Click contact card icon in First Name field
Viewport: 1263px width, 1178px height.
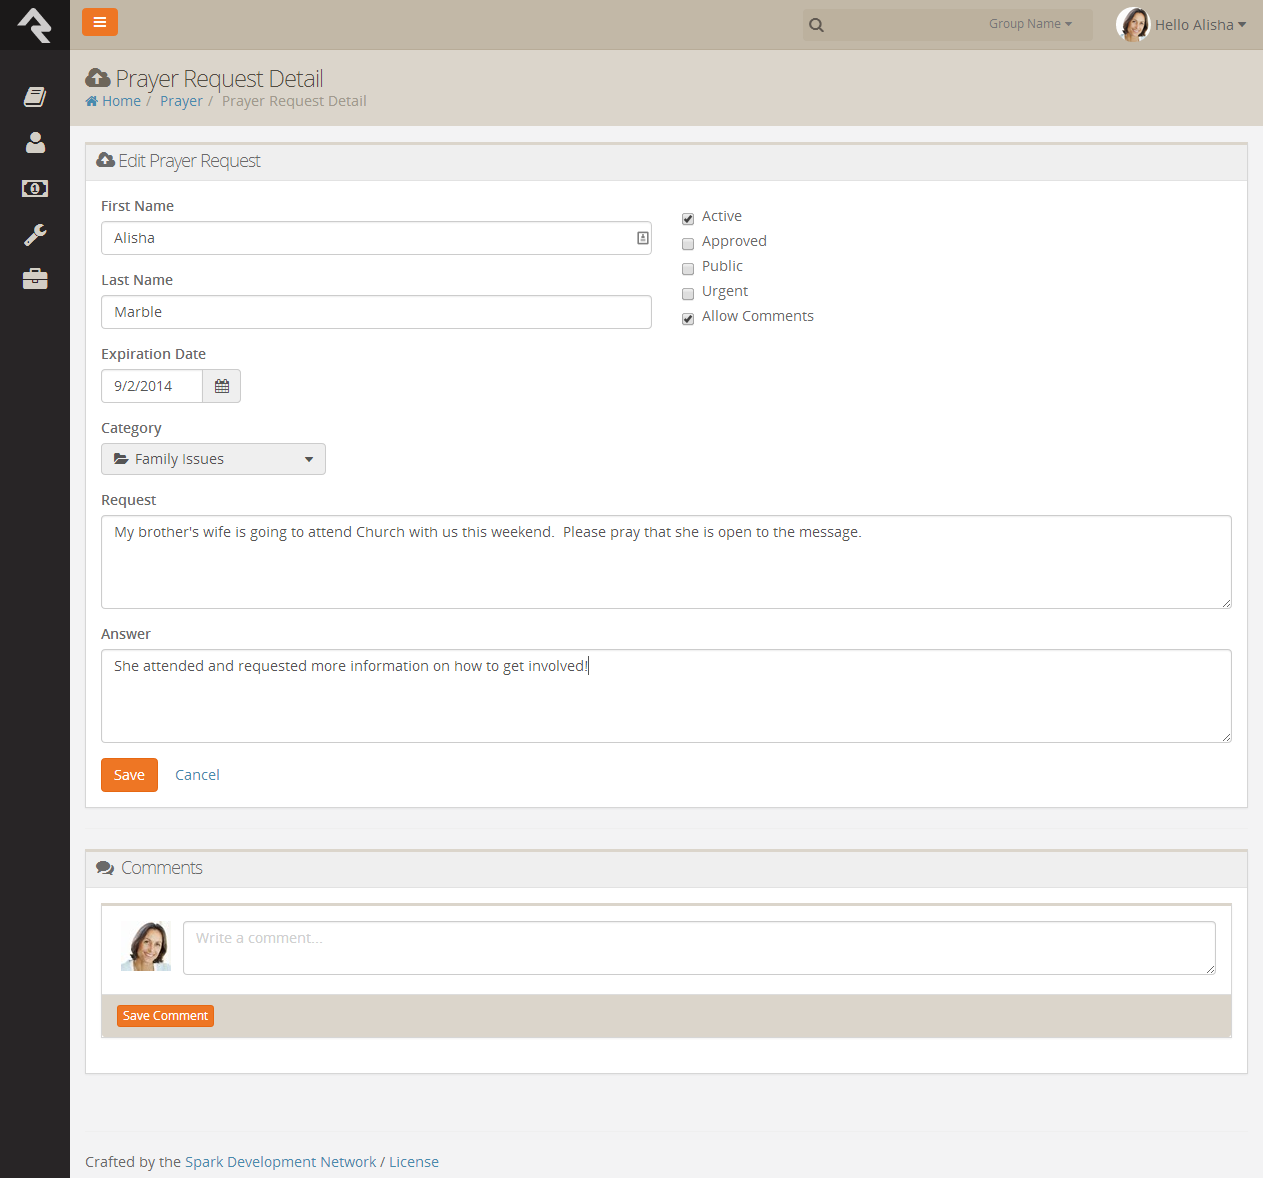coord(643,238)
